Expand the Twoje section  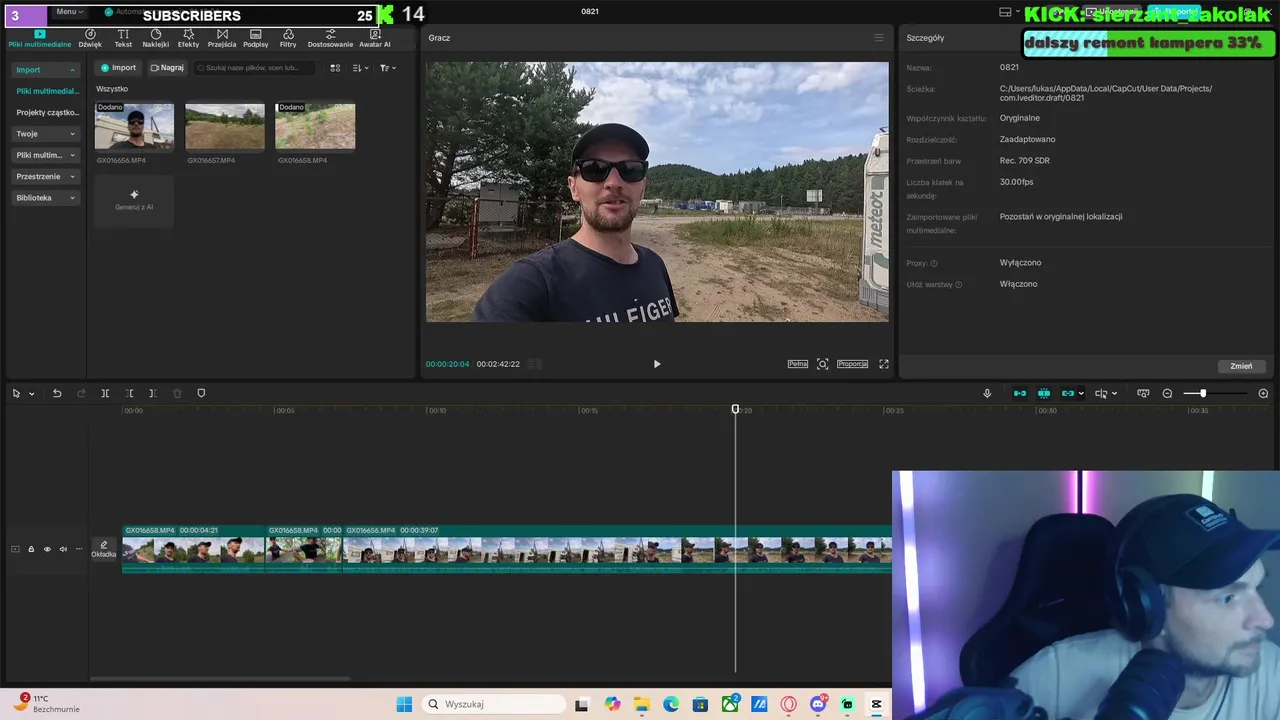[45, 134]
